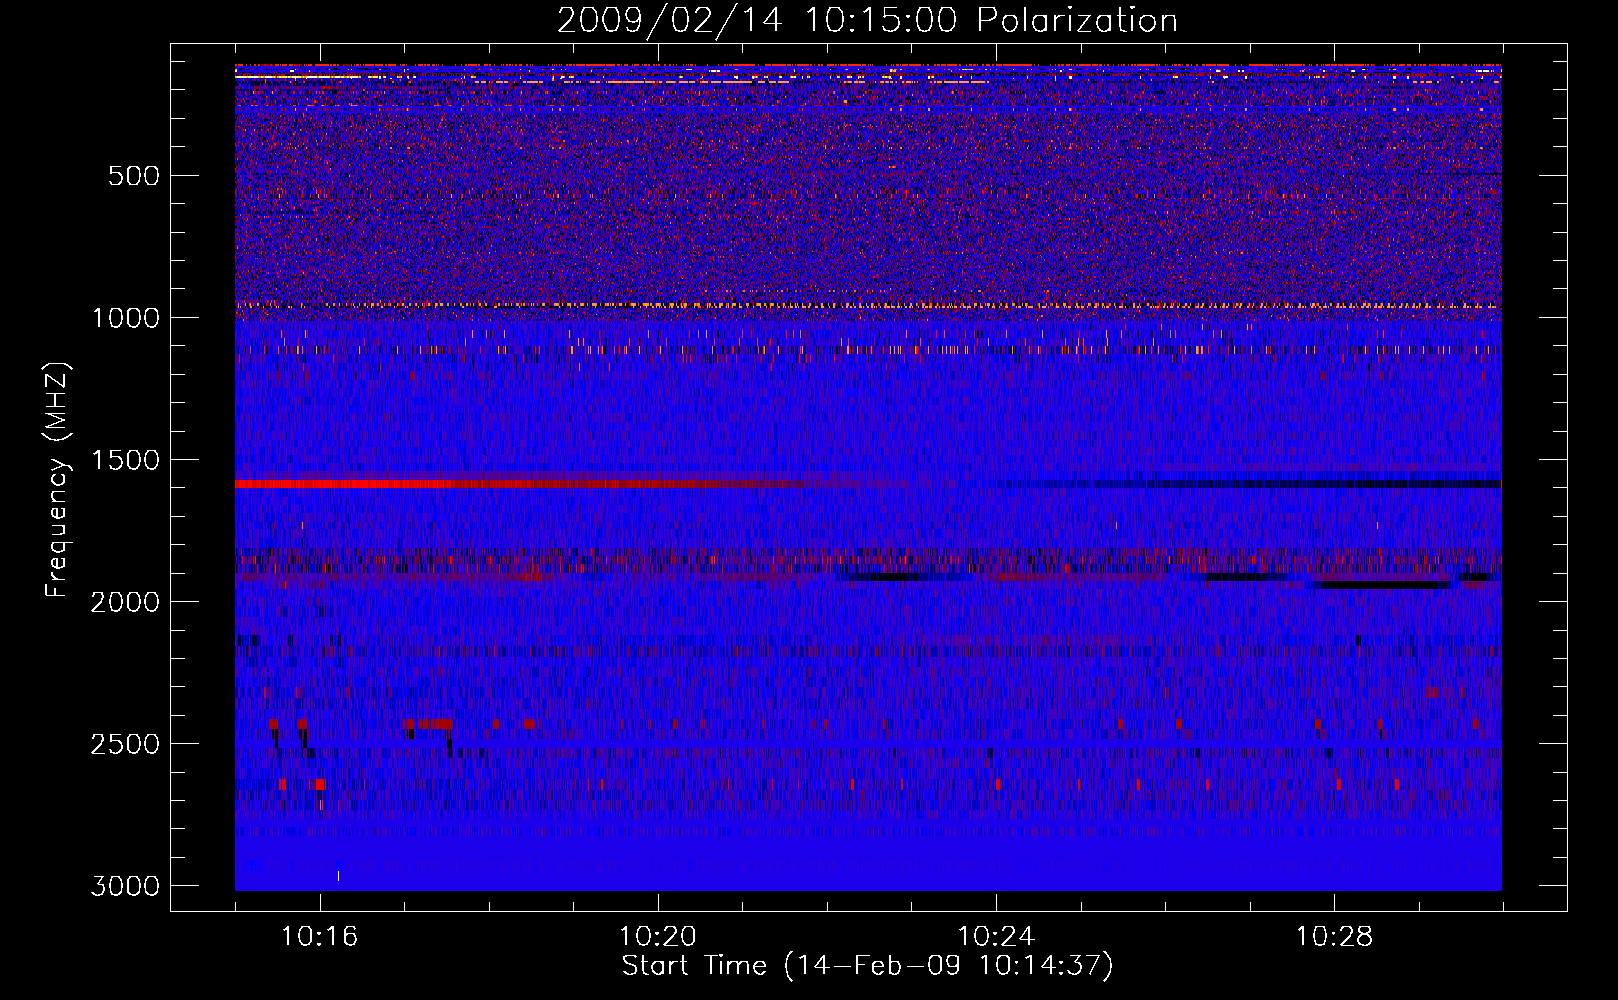
Task: Select the 3000 frequency tick label
Action: (125, 886)
